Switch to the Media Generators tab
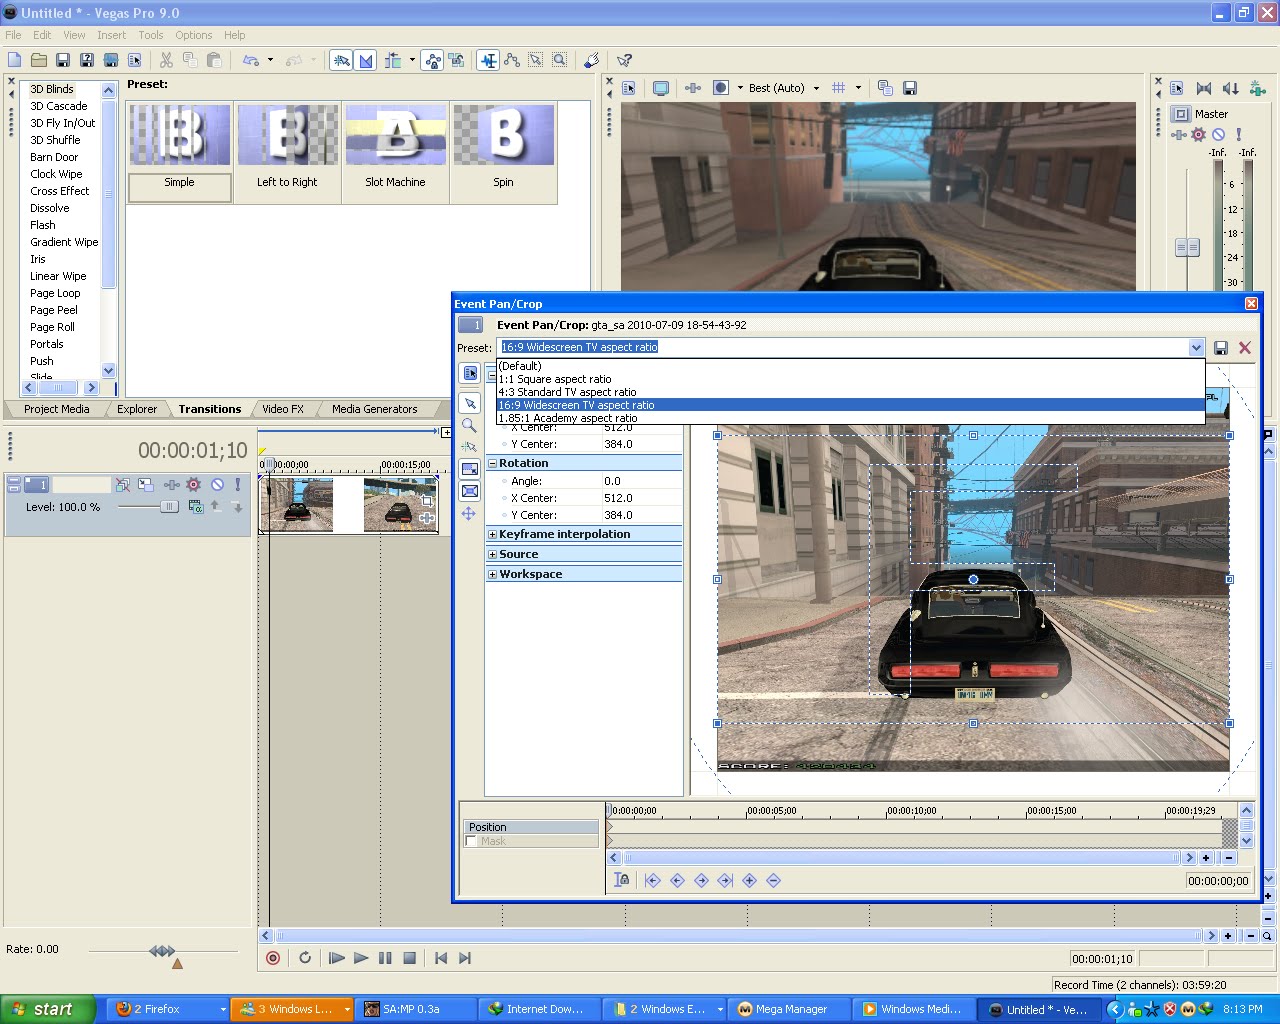 374,409
